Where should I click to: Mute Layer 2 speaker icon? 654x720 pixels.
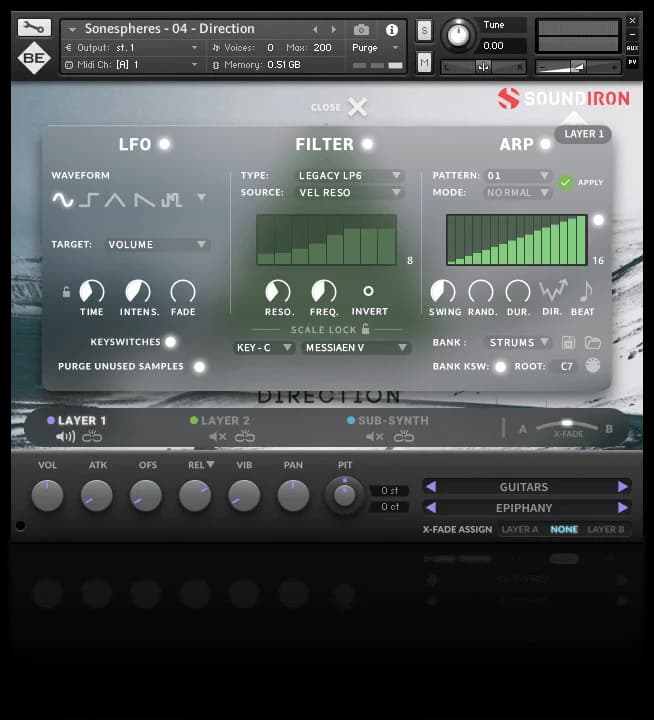coord(217,437)
